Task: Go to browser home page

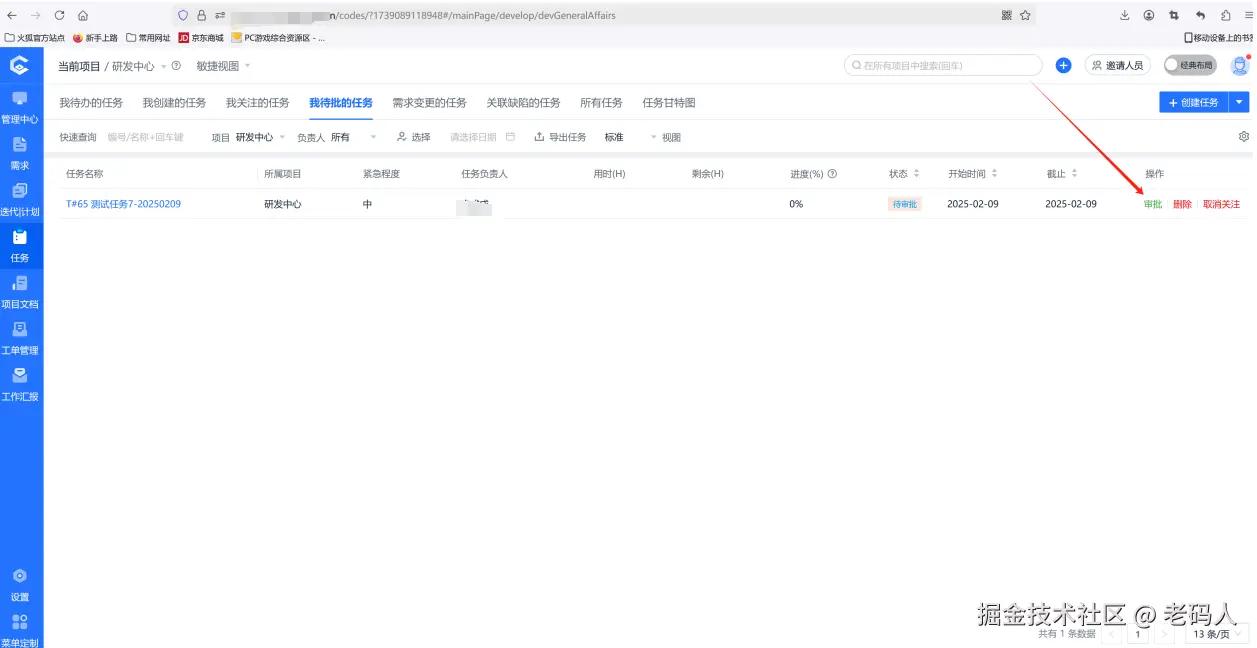Action: pos(83,15)
